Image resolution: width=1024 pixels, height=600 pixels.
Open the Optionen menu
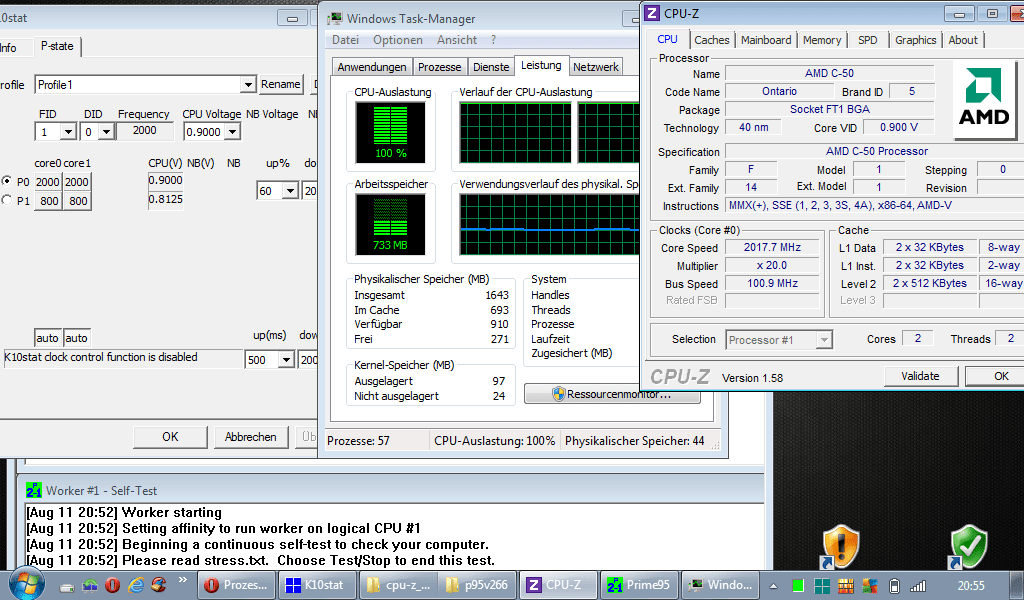pos(398,40)
